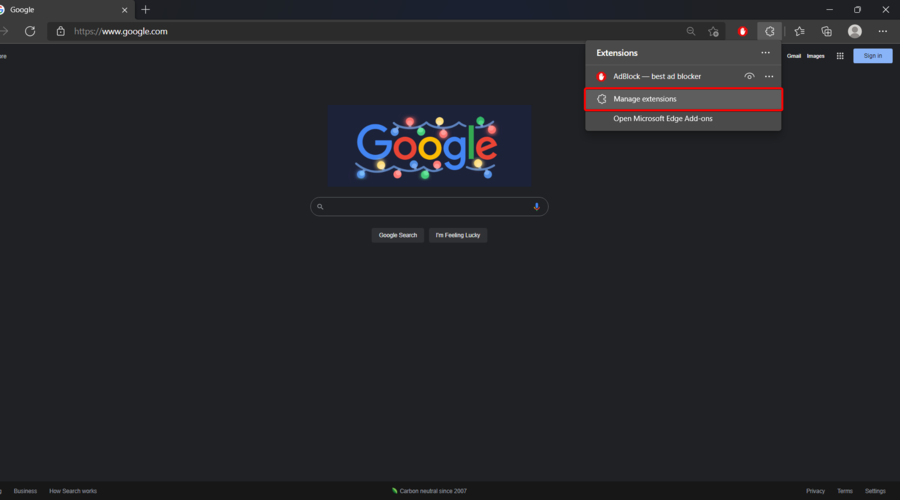Click the Google Search button
The height and width of the screenshot is (500, 900).
pos(398,235)
